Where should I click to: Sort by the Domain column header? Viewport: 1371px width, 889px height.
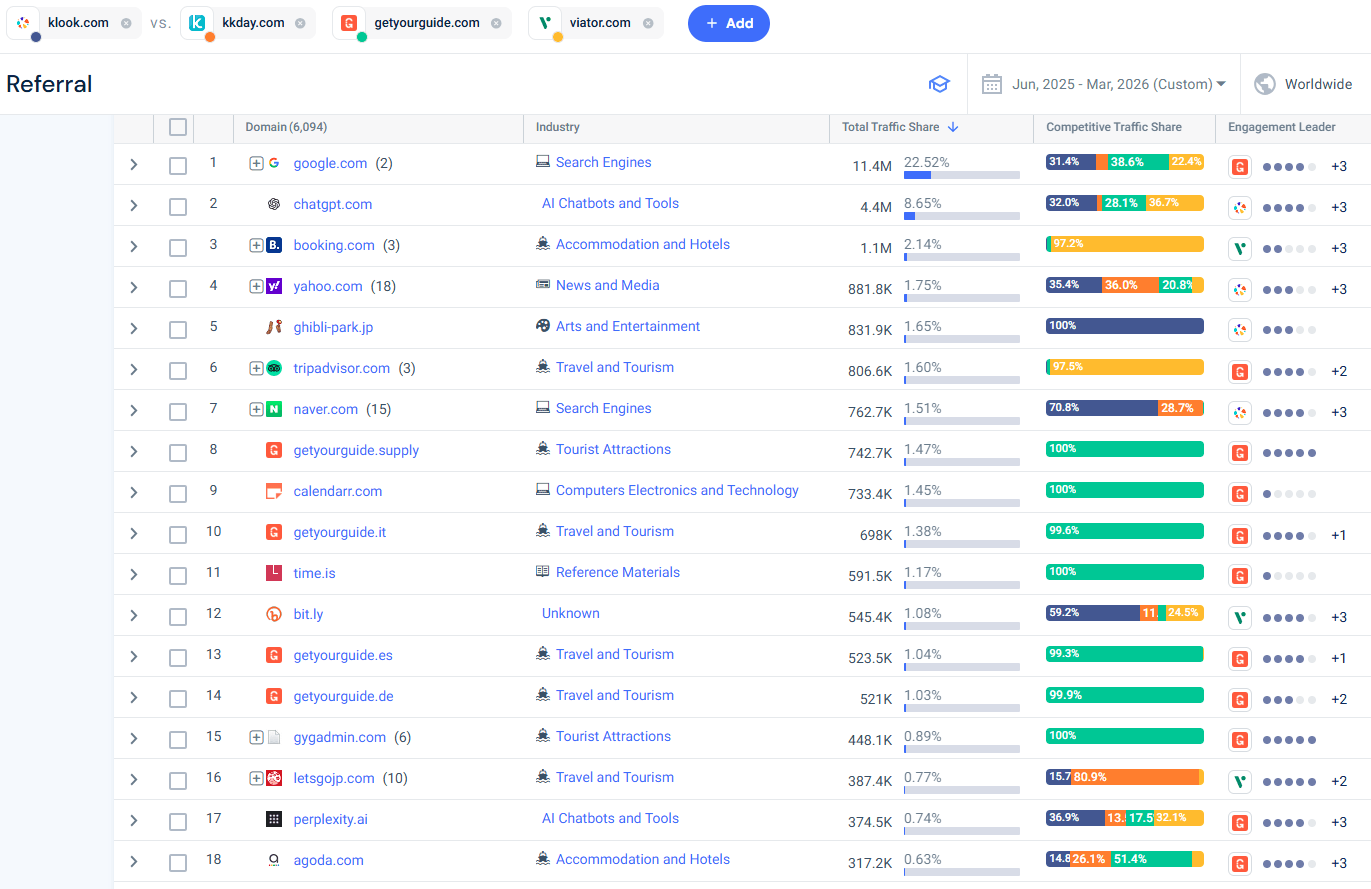coord(286,127)
